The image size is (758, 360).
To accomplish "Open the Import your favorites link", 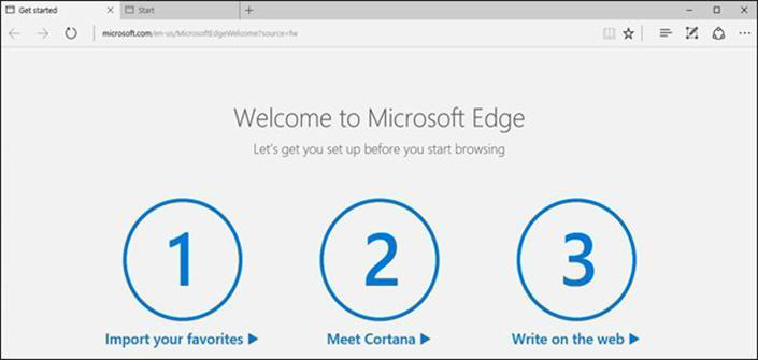I will click(181, 339).
